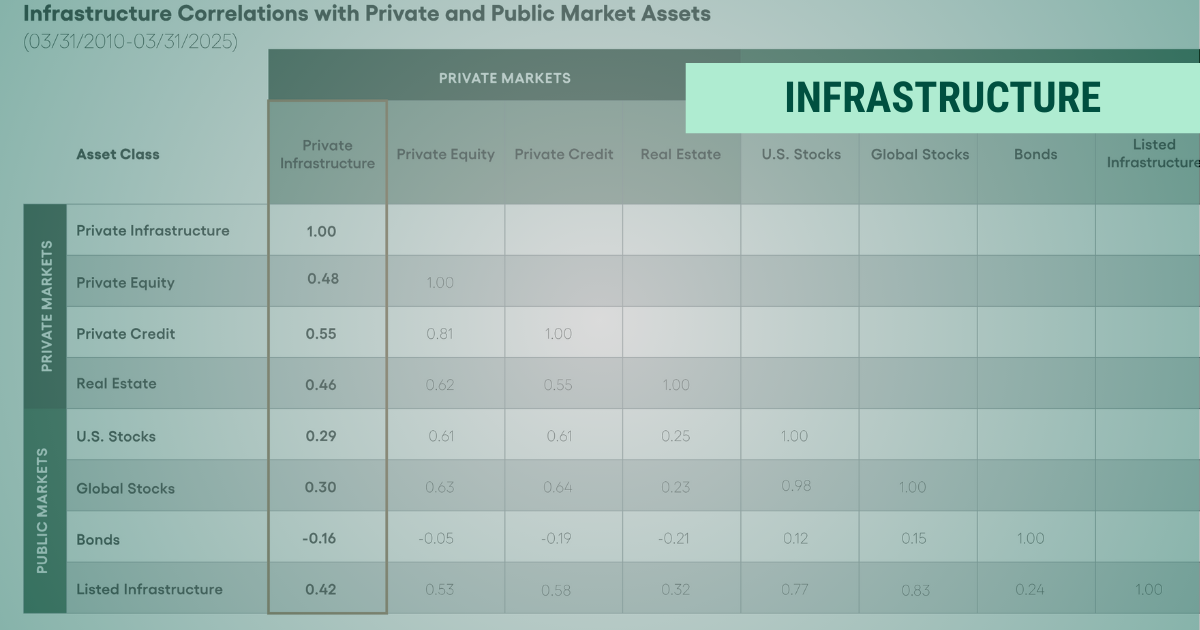Click the PRIVATE MARKETS top group header
1200x630 pixels.
505,78
